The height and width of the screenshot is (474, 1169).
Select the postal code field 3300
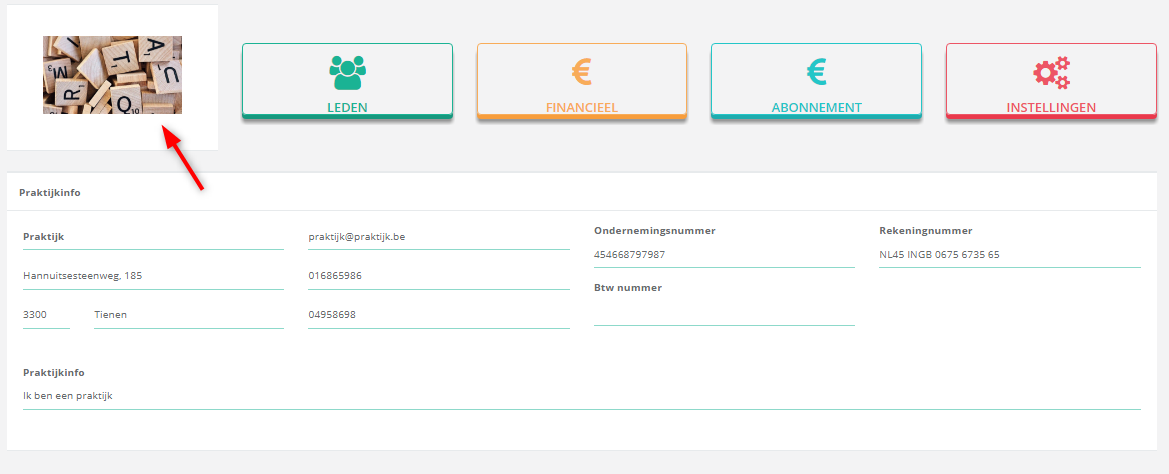click(46, 315)
